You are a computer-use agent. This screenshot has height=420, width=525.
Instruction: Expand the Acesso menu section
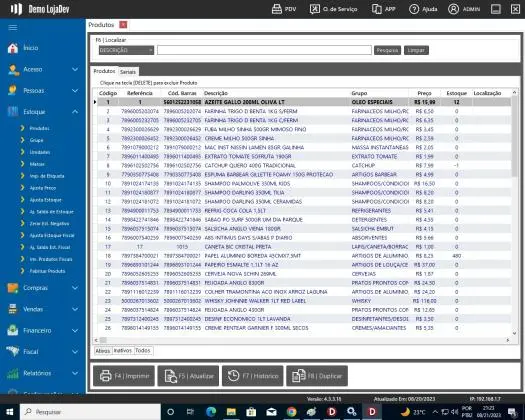pos(75,69)
